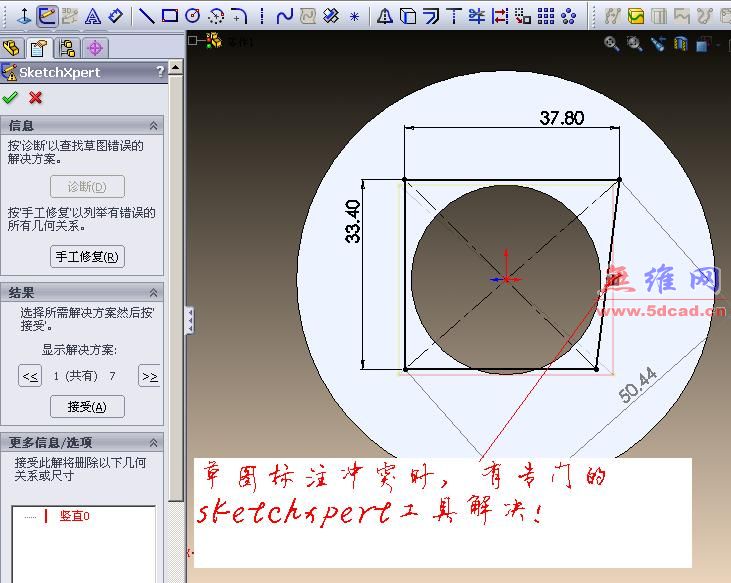
Task: Select the 50.44 diagonal dimension
Action: [x=638, y=385]
